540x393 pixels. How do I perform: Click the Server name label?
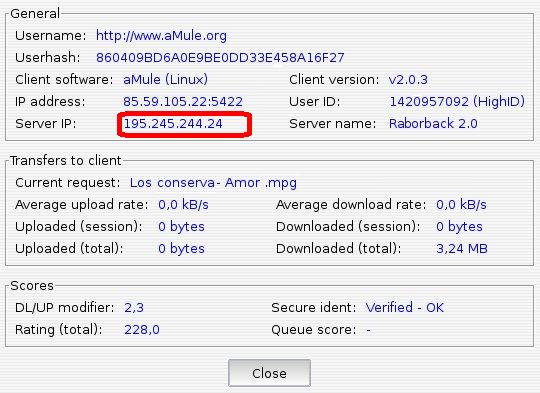[333, 124]
